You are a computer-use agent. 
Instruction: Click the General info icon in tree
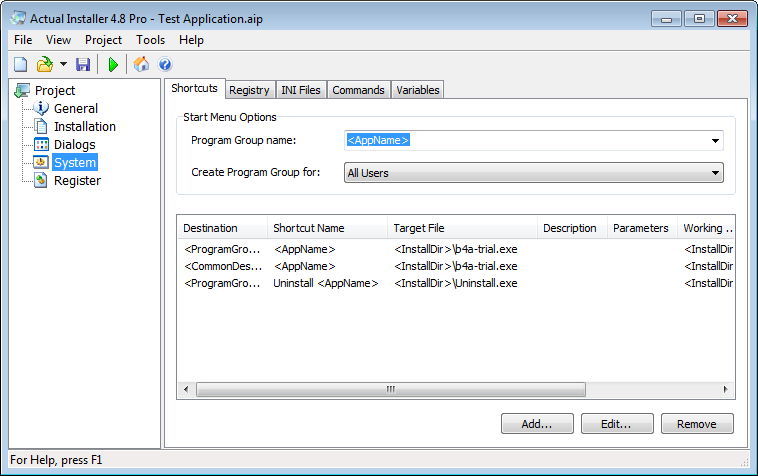tap(41, 108)
